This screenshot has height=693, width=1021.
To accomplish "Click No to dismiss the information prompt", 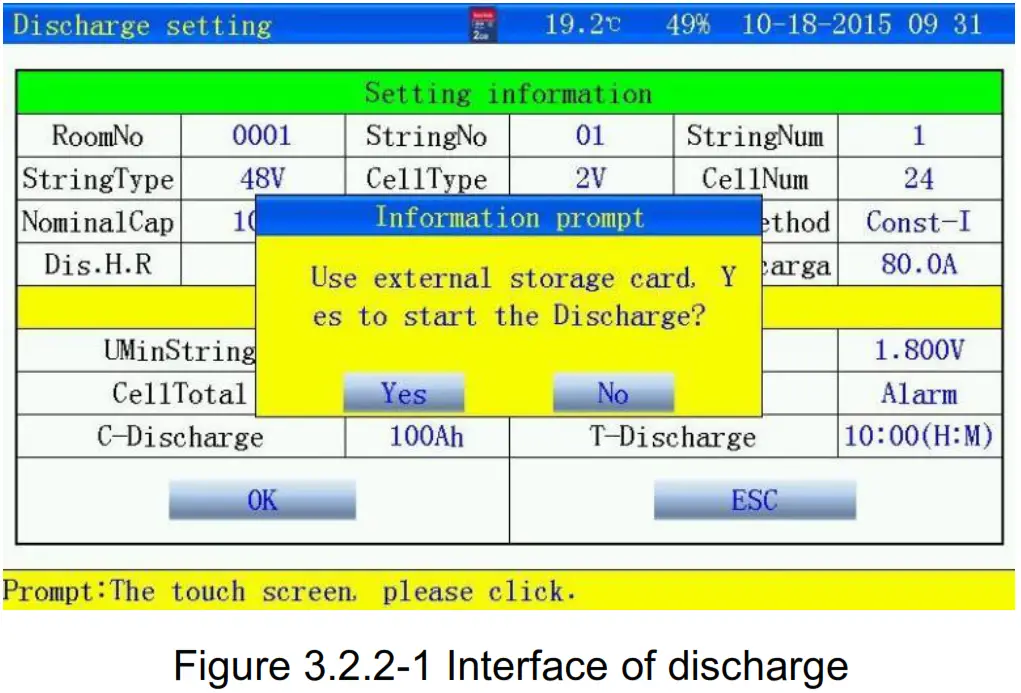I will 613,392.
